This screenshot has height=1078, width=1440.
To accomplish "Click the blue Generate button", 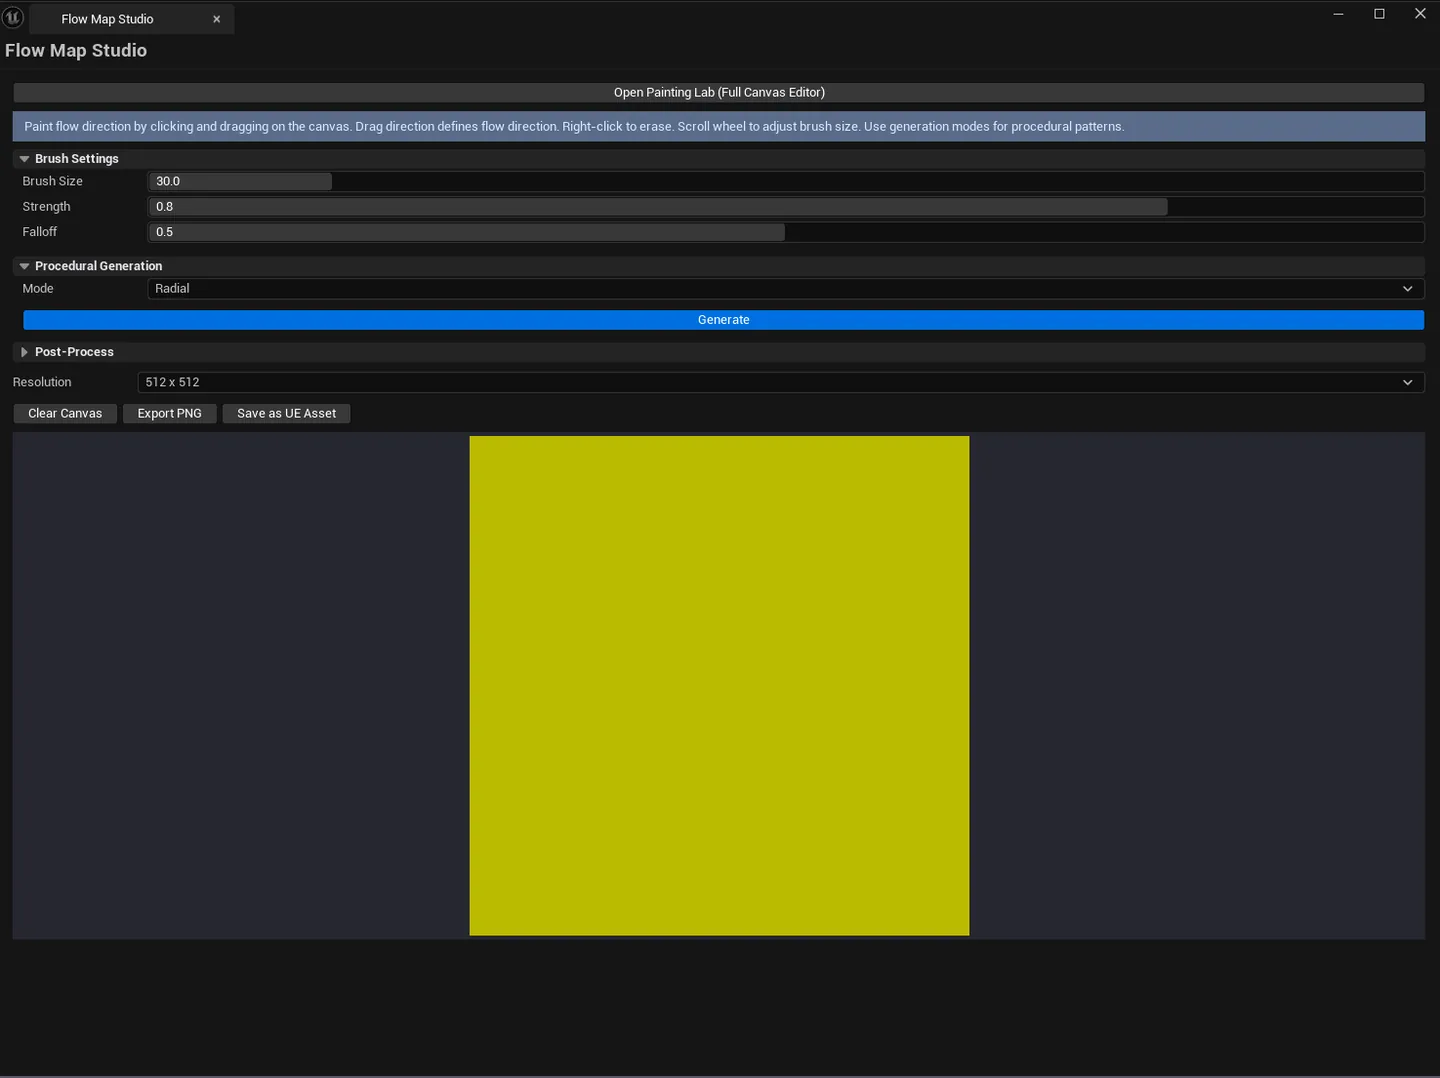I will (x=723, y=320).
